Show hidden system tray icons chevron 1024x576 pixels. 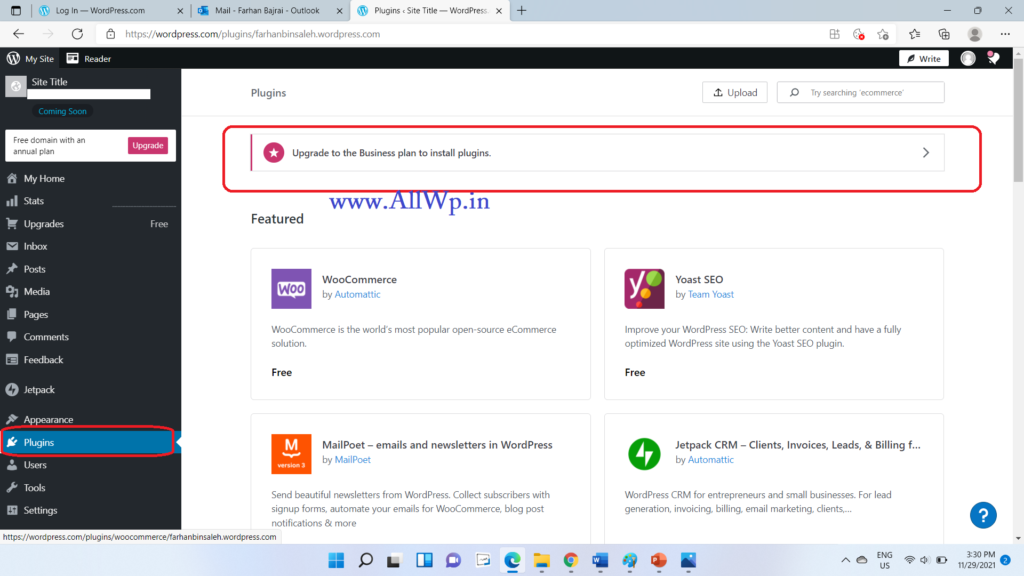(x=846, y=560)
